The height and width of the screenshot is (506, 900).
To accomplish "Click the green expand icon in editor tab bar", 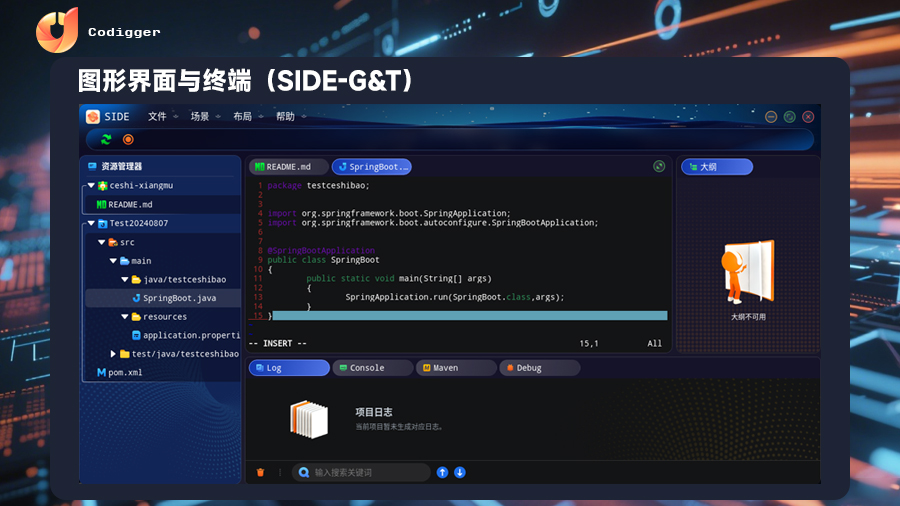I will point(659,166).
